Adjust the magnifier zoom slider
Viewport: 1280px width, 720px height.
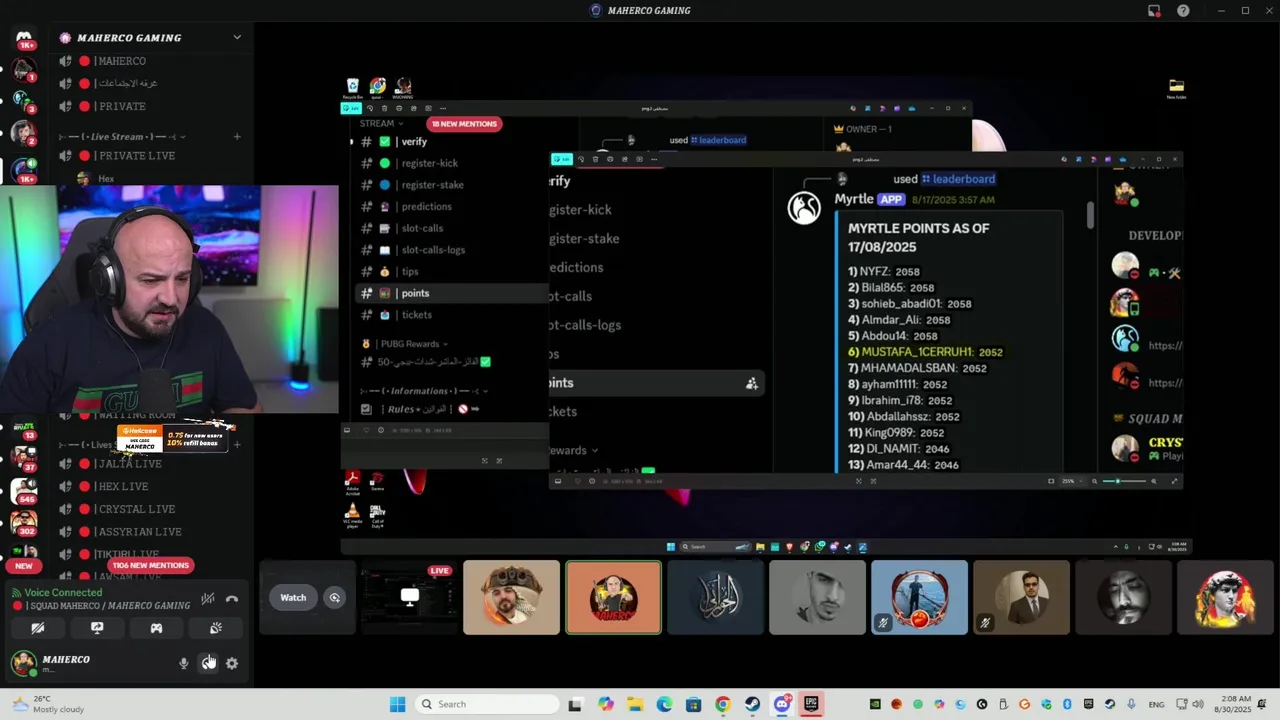[x=1124, y=481]
